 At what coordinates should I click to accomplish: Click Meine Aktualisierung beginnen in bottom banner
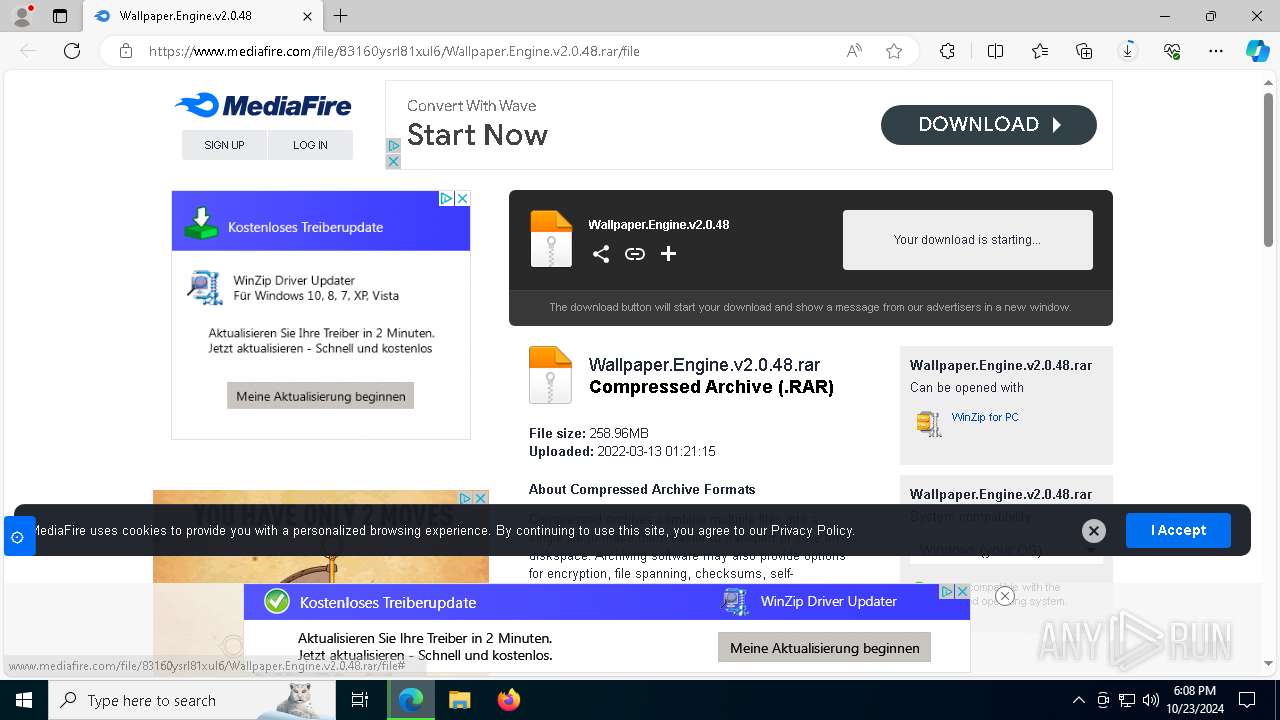tap(824, 648)
